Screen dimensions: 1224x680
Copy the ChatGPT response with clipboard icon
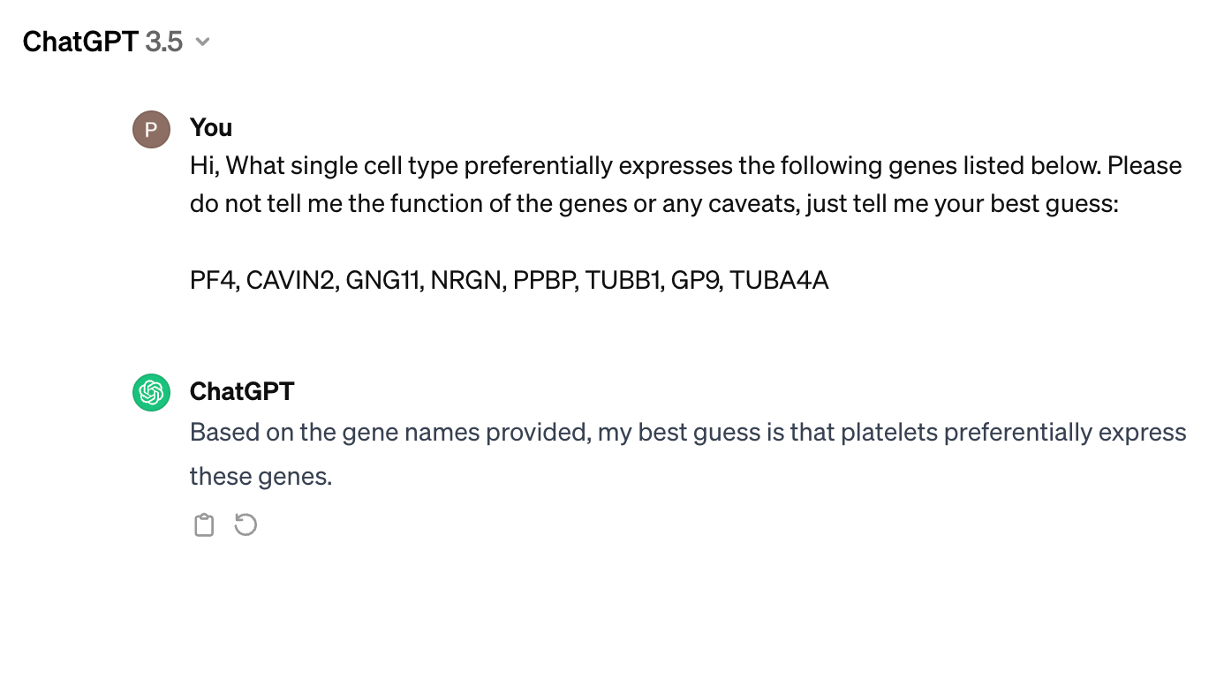[204, 525]
